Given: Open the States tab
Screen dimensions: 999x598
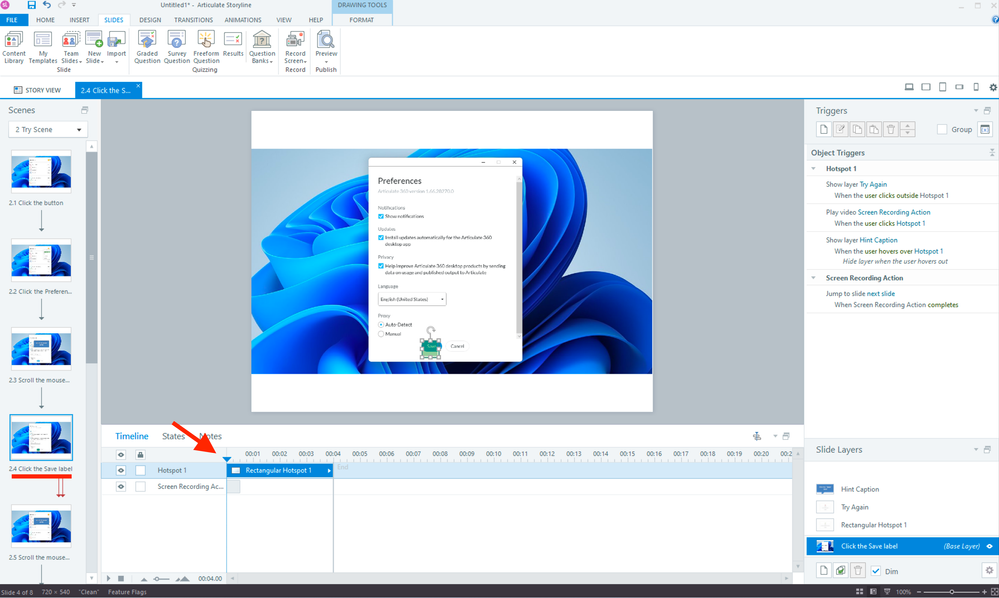Looking at the screenshot, I should pos(174,436).
